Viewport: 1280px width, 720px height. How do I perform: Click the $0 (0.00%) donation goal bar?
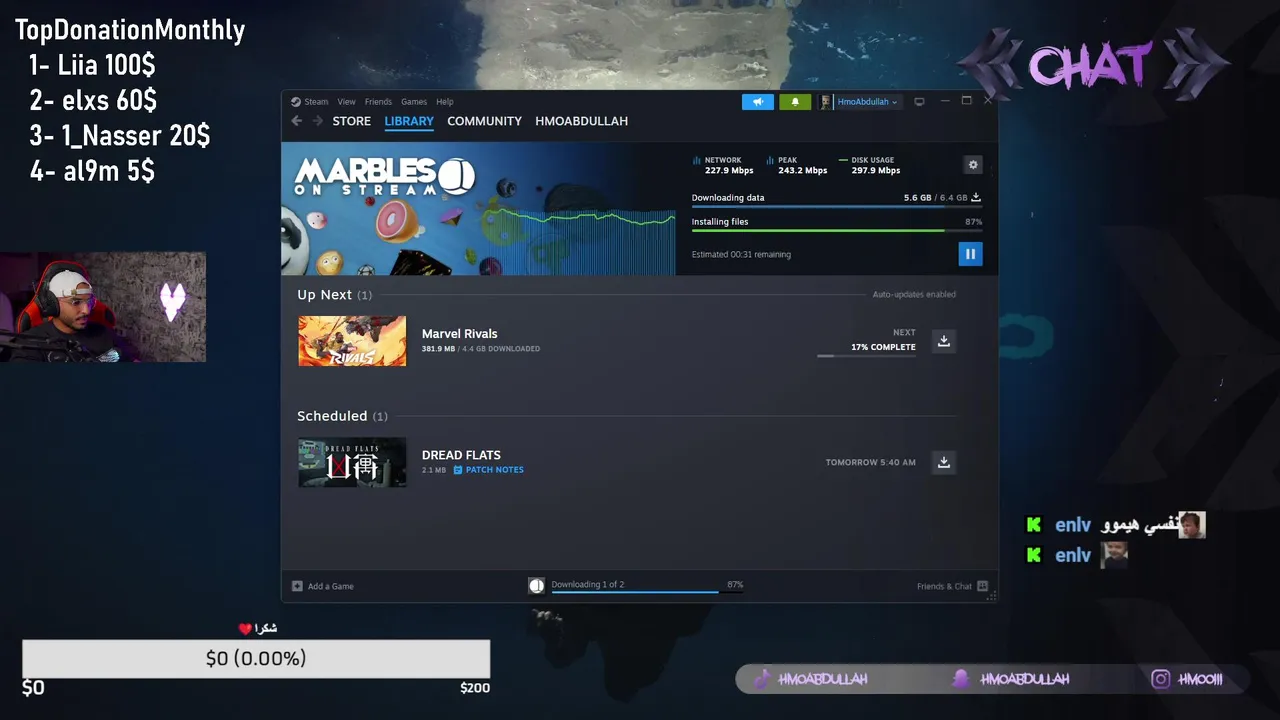click(x=256, y=659)
